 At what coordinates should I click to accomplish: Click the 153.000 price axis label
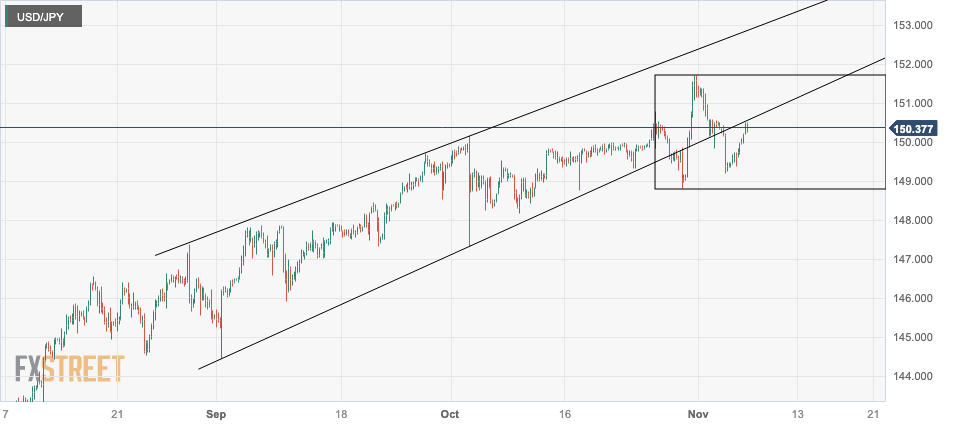pos(912,25)
